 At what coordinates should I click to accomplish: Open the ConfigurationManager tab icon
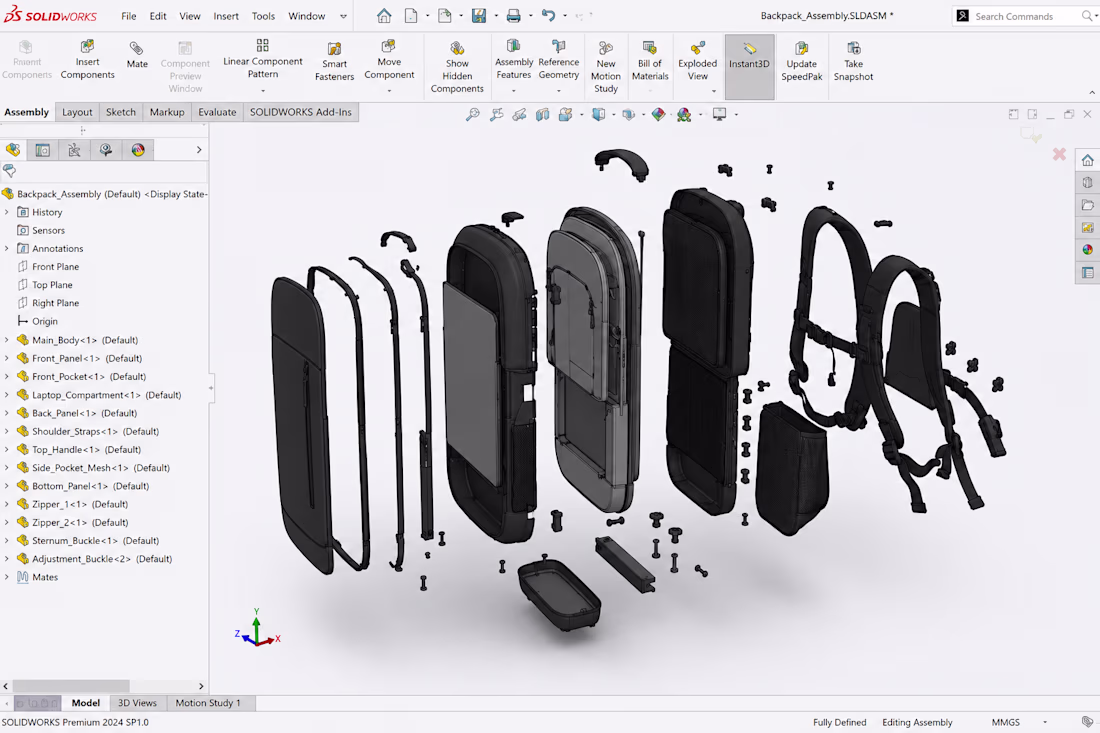(74, 149)
